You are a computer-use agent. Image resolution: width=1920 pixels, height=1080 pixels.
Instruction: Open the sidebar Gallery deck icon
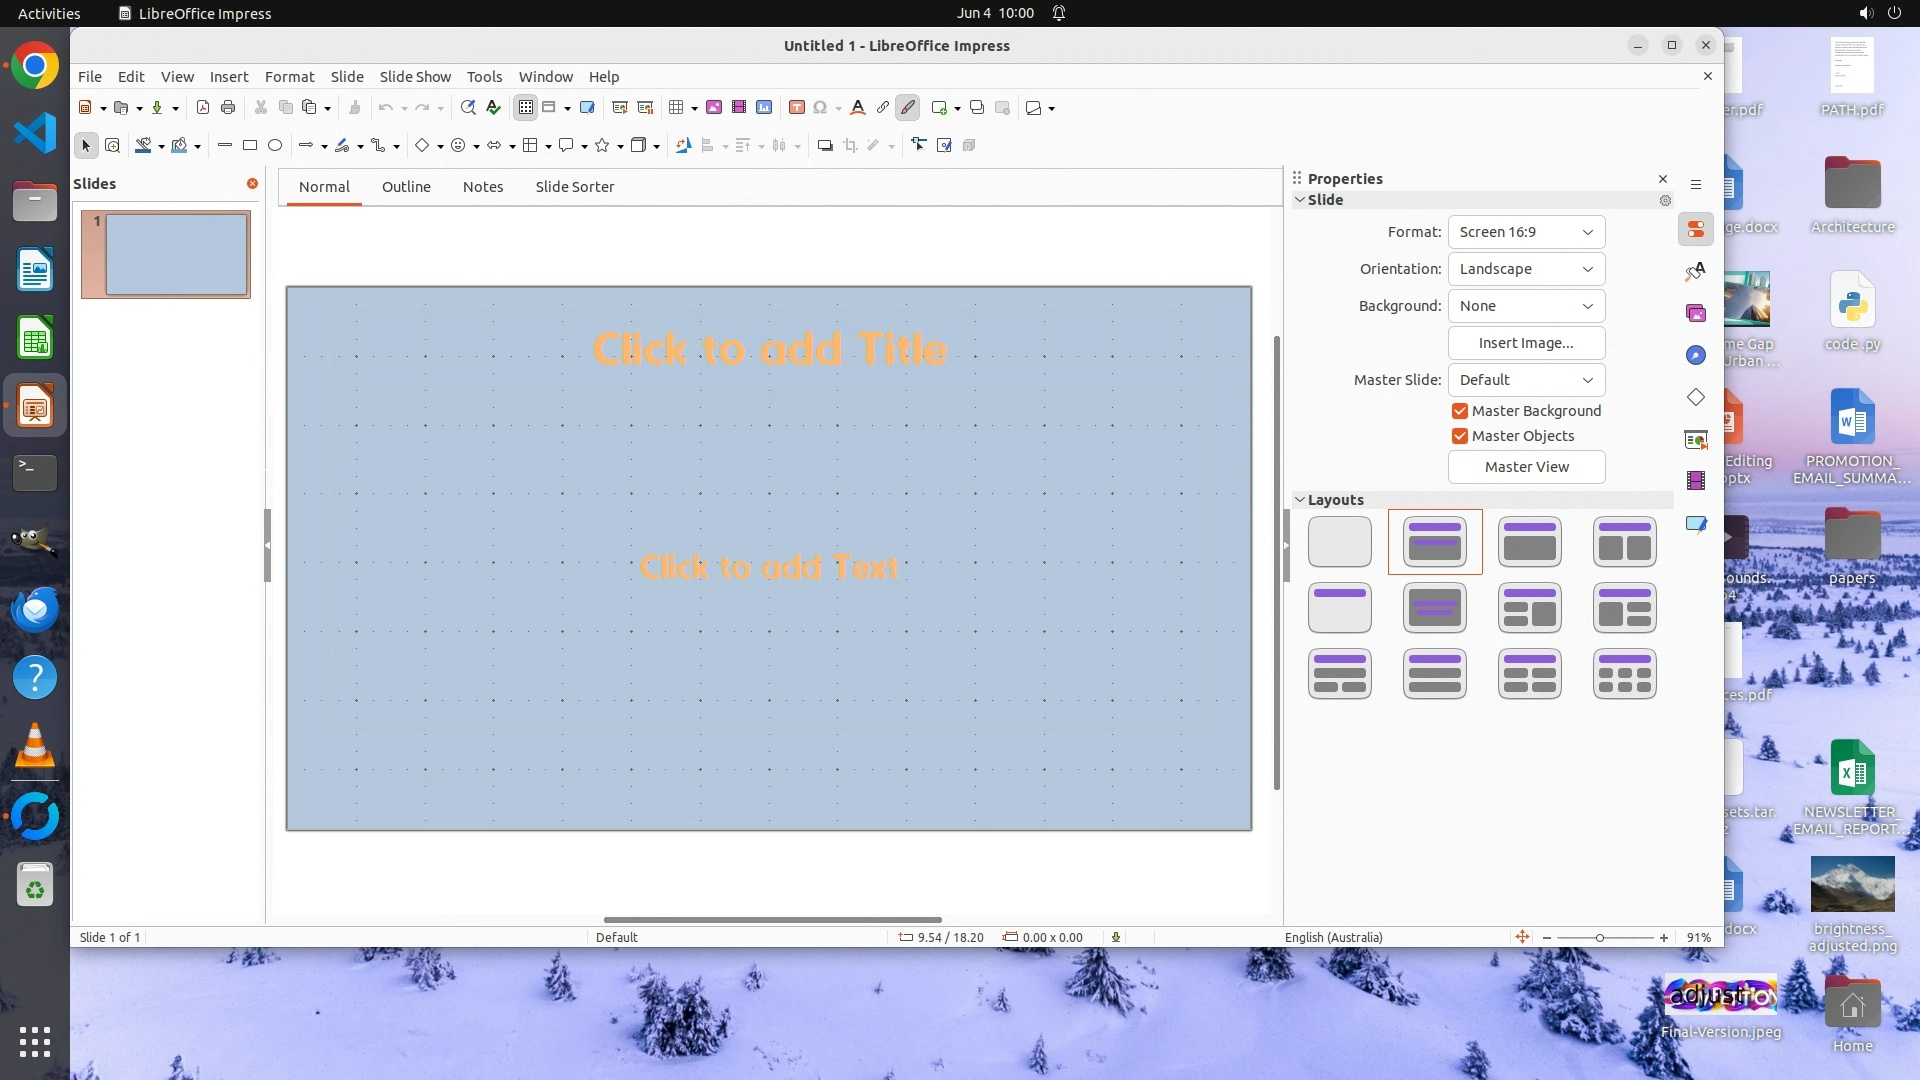coord(1696,313)
